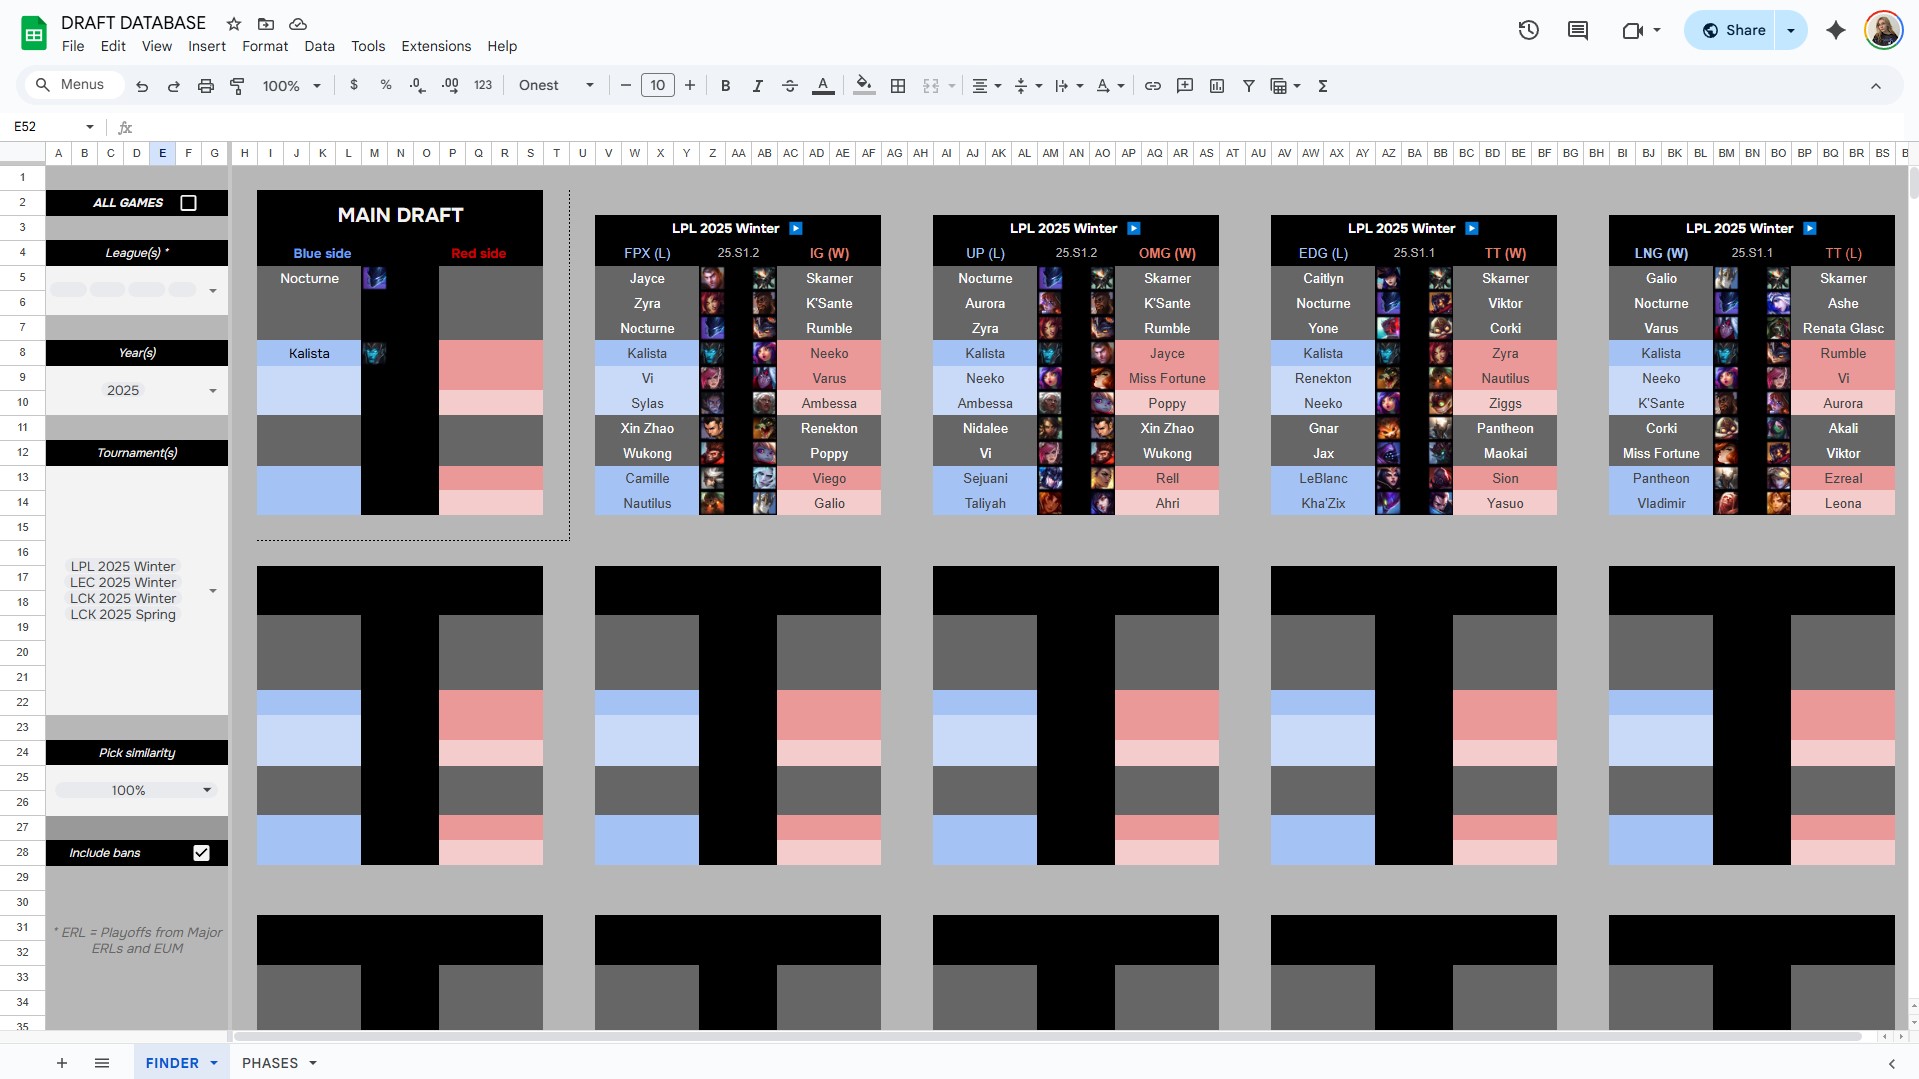
Task: Create a filter
Action: (x=1249, y=86)
